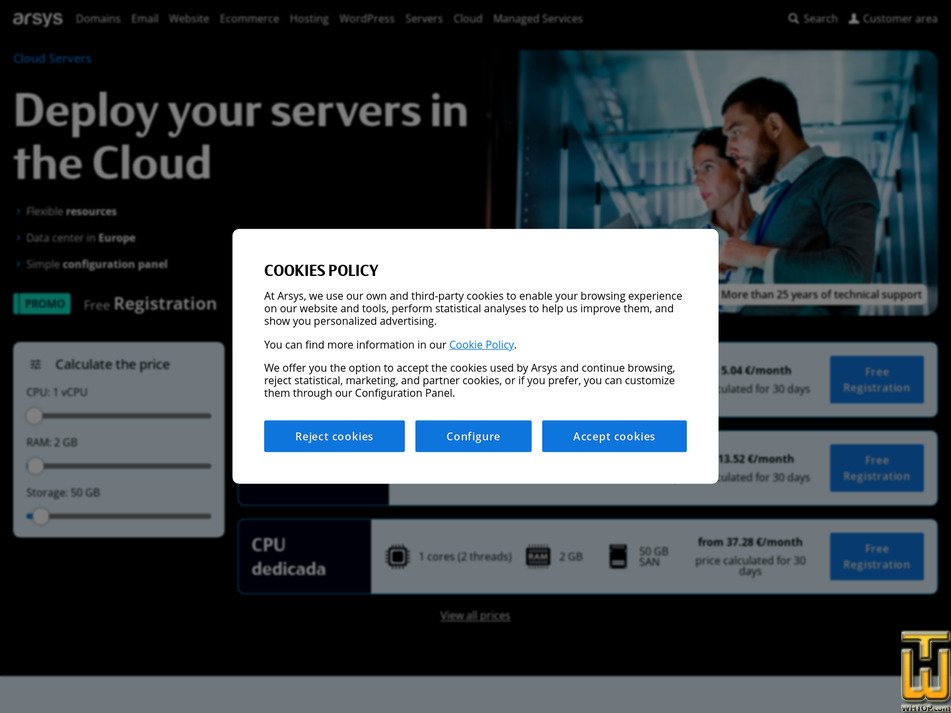This screenshot has width=951, height=713.
Task: Click the 'Data center in Europe' bullet
Action: point(81,238)
